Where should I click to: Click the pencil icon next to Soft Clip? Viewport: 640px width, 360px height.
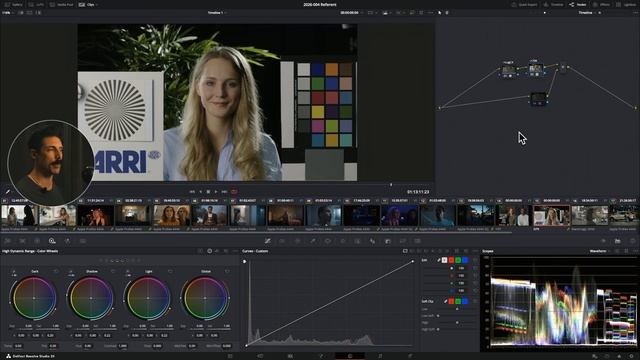[x=446, y=301]
